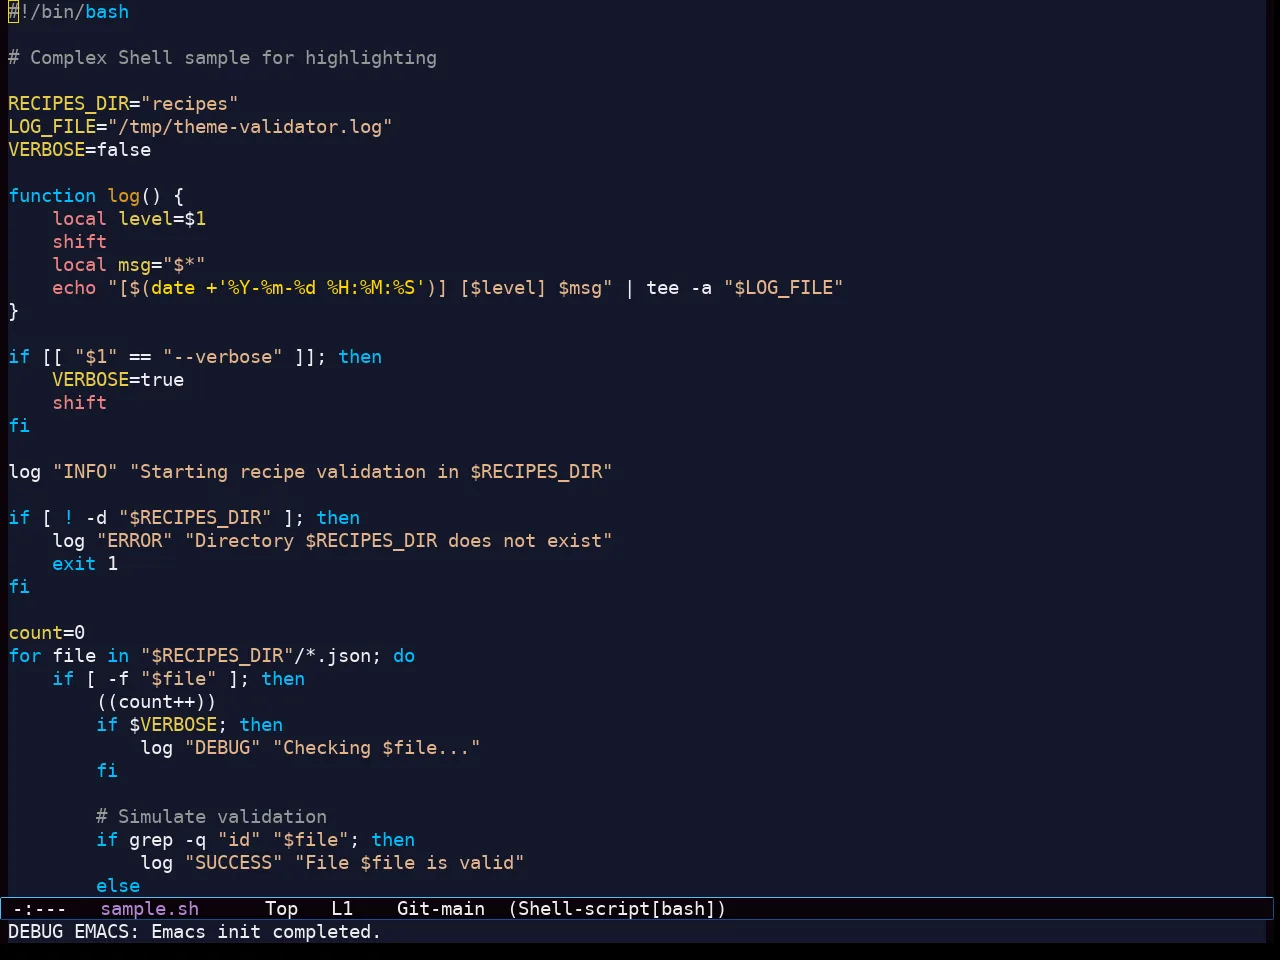This screenshot has height=960, width=1280.
Task: Click 'grep -q "id"' command
Action: (x=195, y=840)
